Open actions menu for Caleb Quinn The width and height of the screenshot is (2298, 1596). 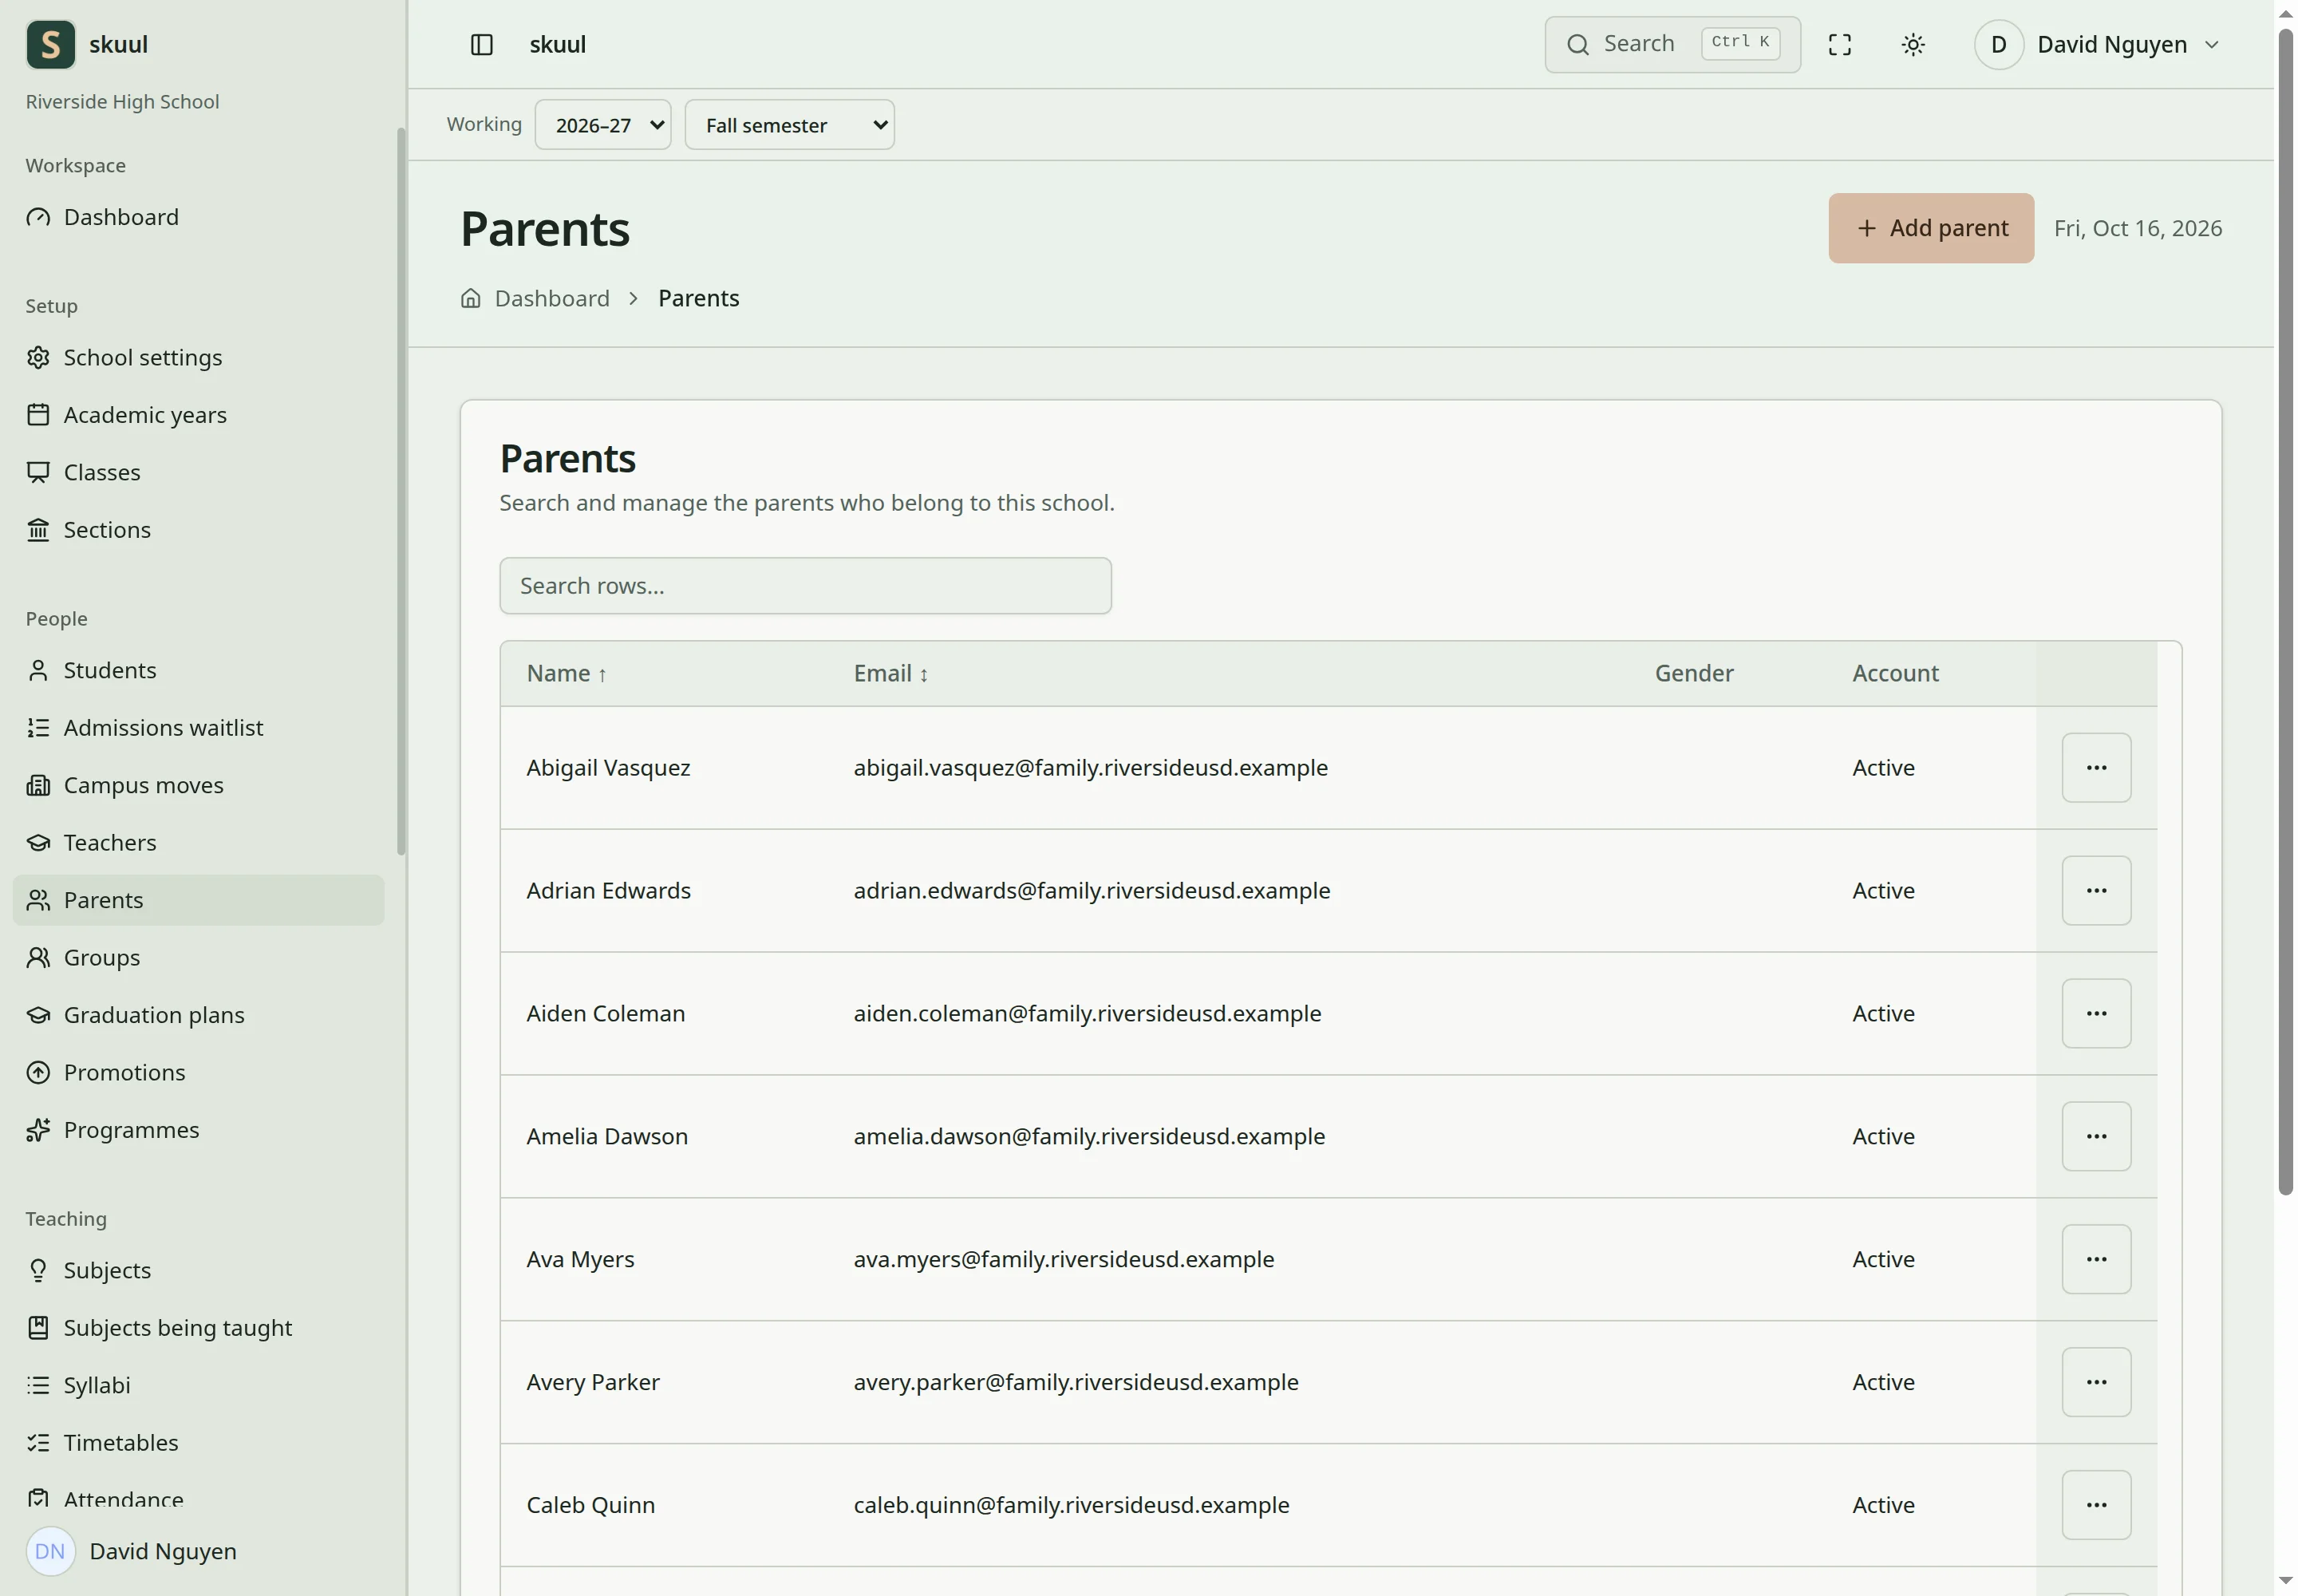[x=2096, y=1505]
